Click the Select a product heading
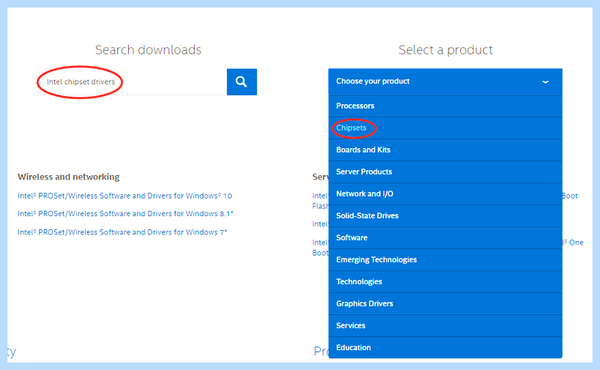The height and width of the screenshot is (370, 600). [x=445, y=50]
